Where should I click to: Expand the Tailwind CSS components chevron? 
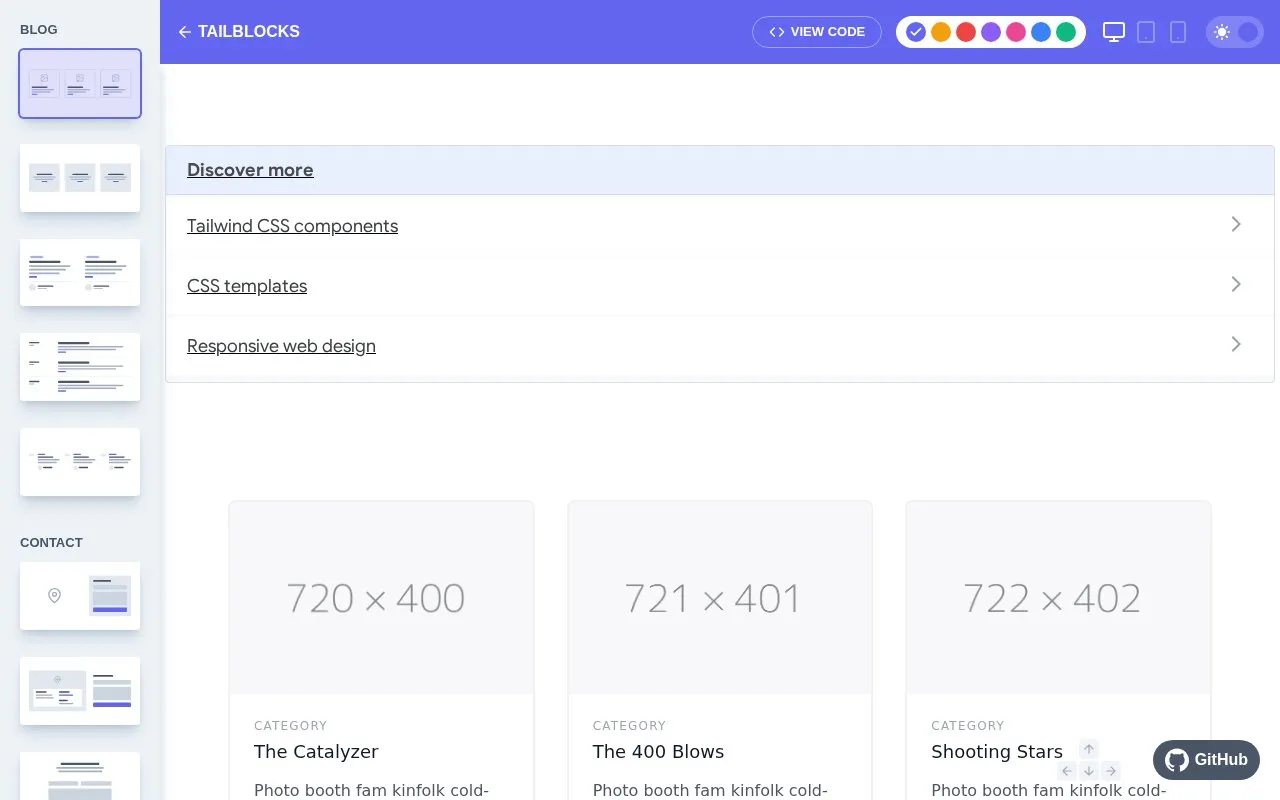[1236, 224]
